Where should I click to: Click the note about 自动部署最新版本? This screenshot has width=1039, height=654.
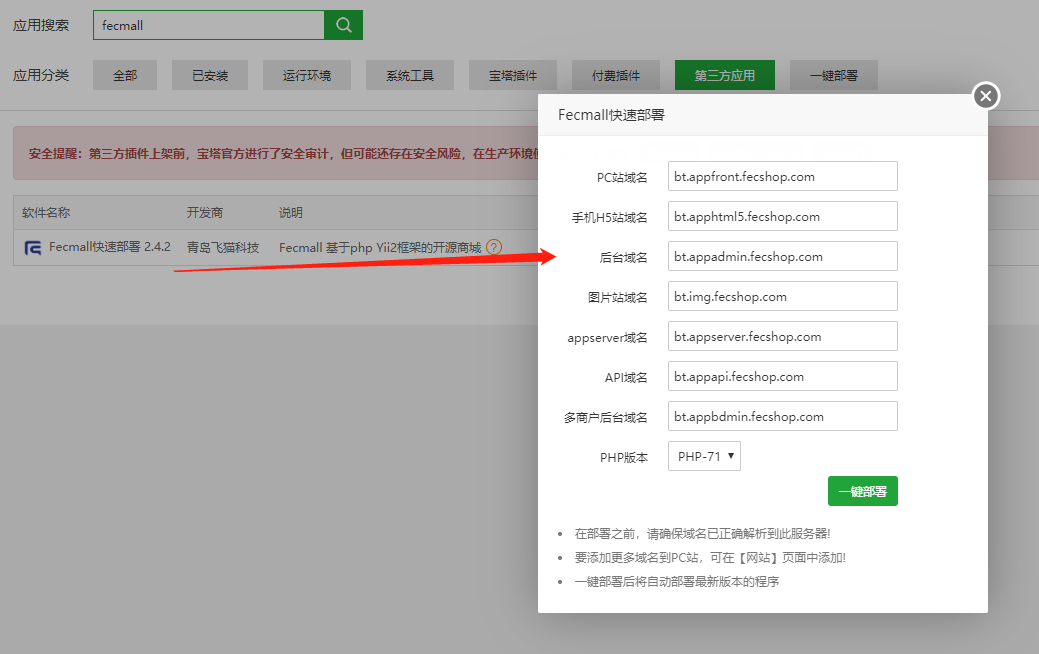coord(677,581)
